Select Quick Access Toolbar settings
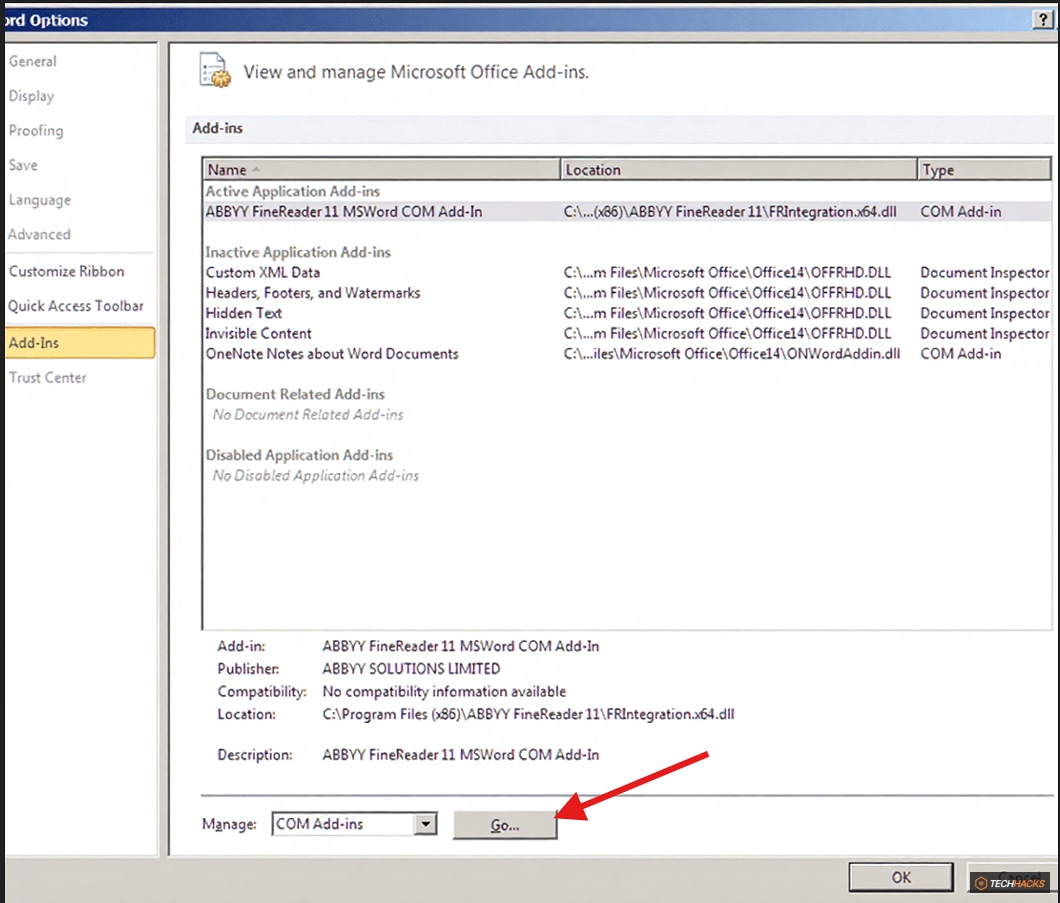The height and width of the screenshot is (903, 1060). pyautogui.click(x=77, y=306)
